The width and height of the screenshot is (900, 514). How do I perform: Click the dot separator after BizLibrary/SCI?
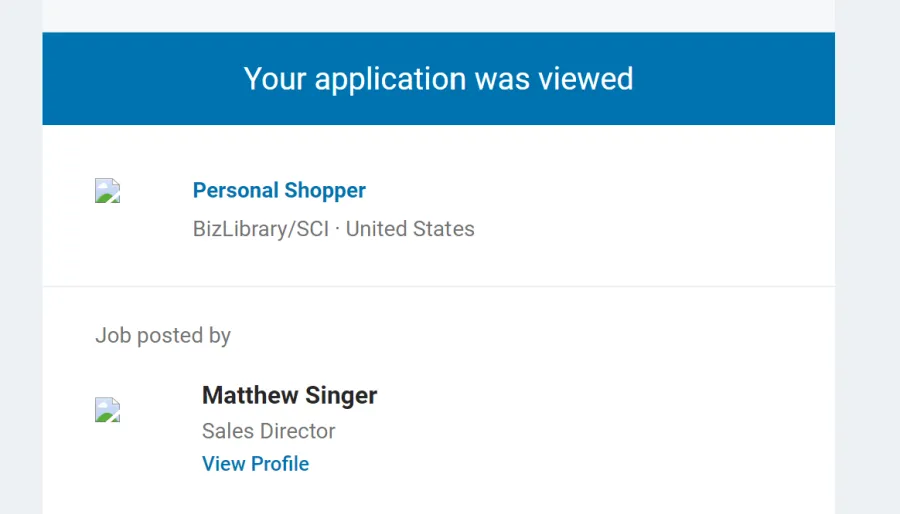[337, 229]
